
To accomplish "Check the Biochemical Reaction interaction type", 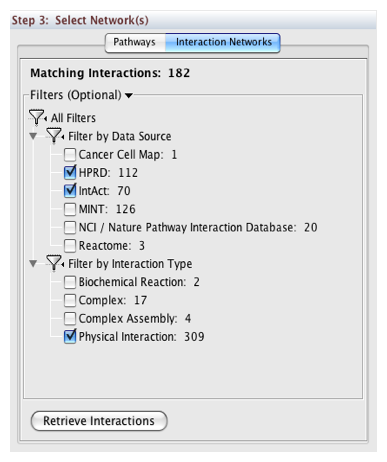I will tap(70, 282).
